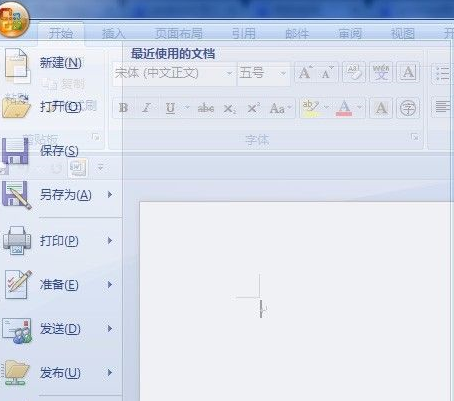454x401 pixels.
Task: Apply the red font color
Action: click(344, 108)
